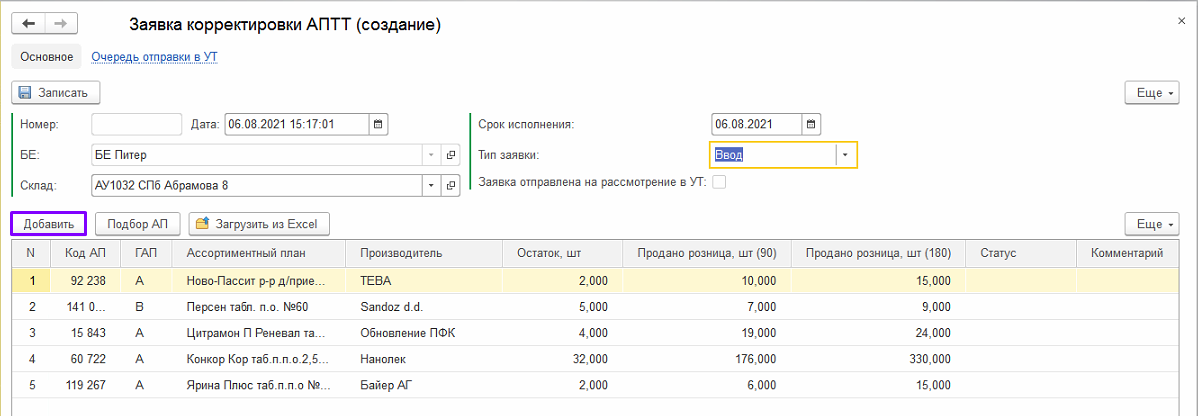Click open-form icon next to Склад field

pos(450,186)
